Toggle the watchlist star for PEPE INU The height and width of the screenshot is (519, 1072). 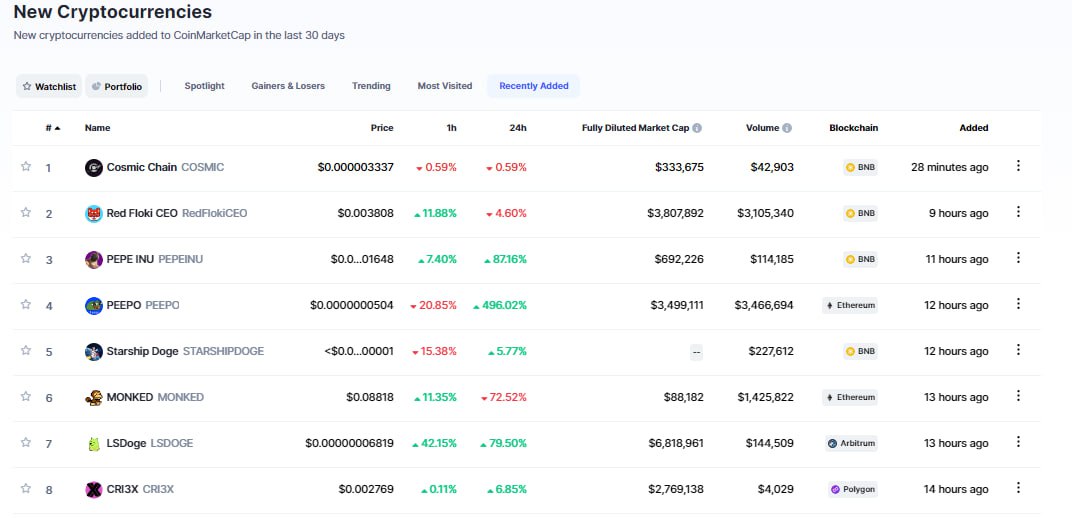[26, 258]
